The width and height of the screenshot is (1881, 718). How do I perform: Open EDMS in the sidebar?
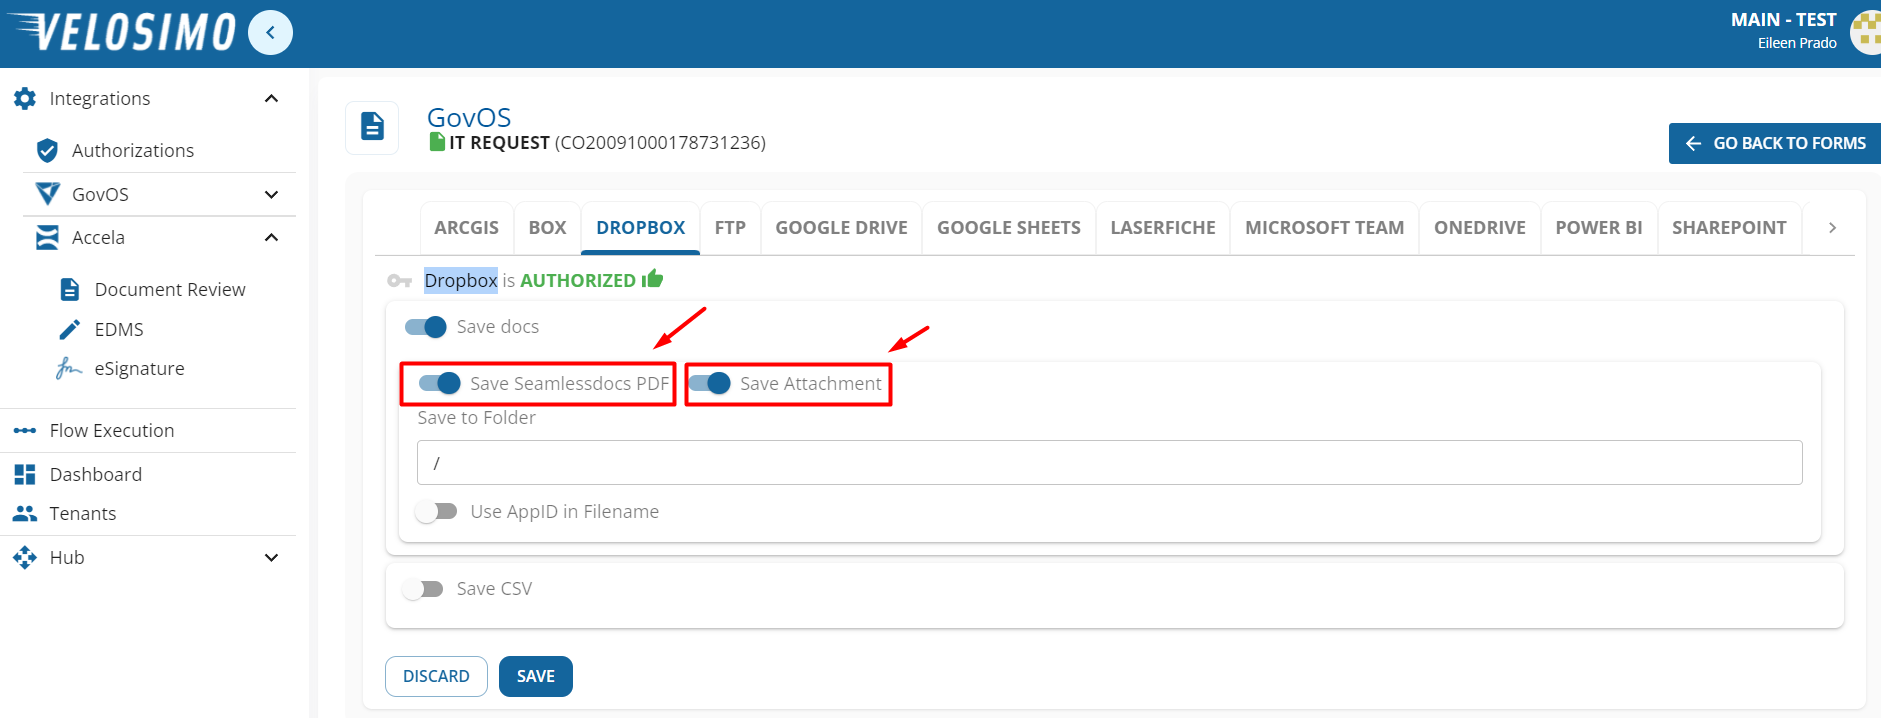coord(119,329)
